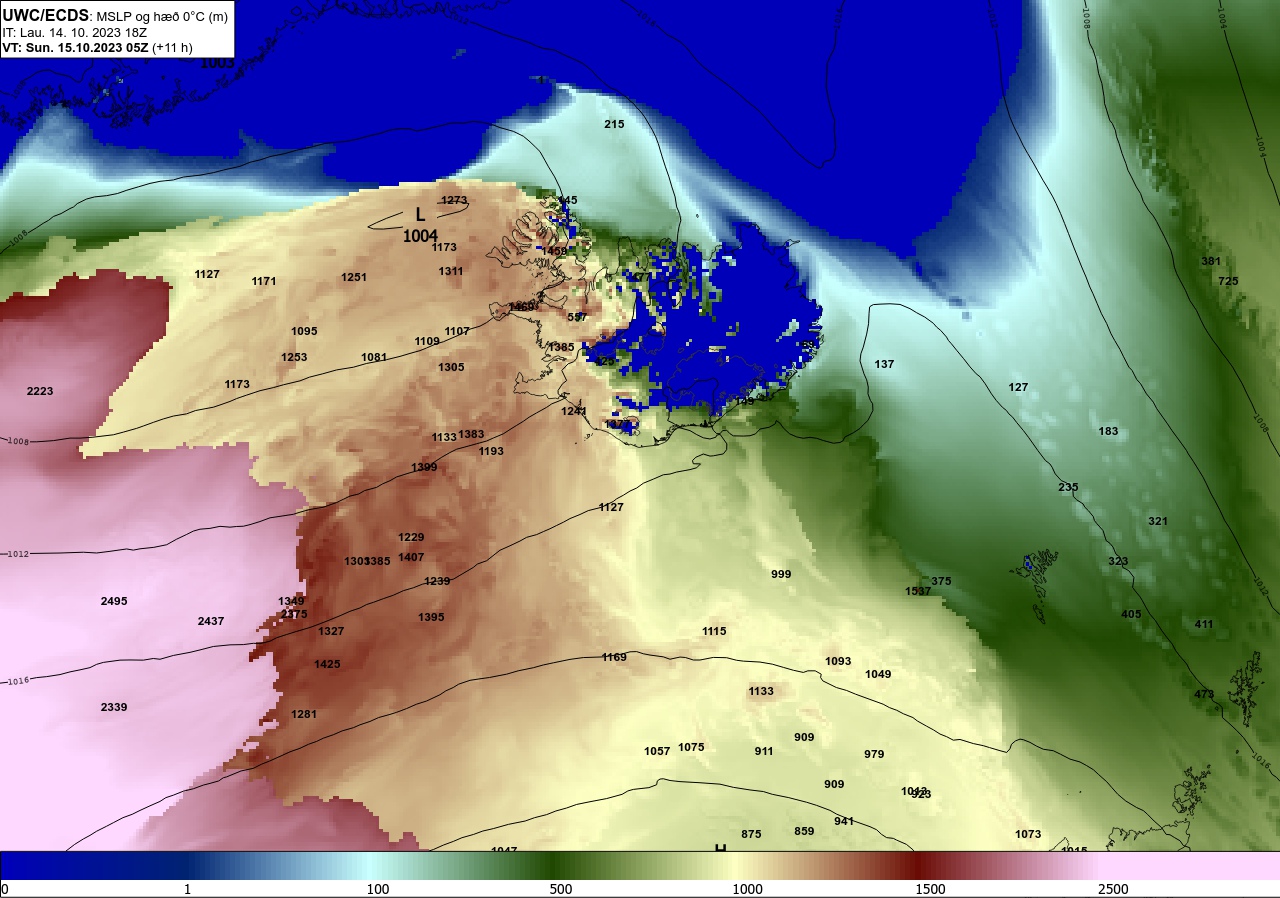Click the 405 height value

coord(1131,614)
